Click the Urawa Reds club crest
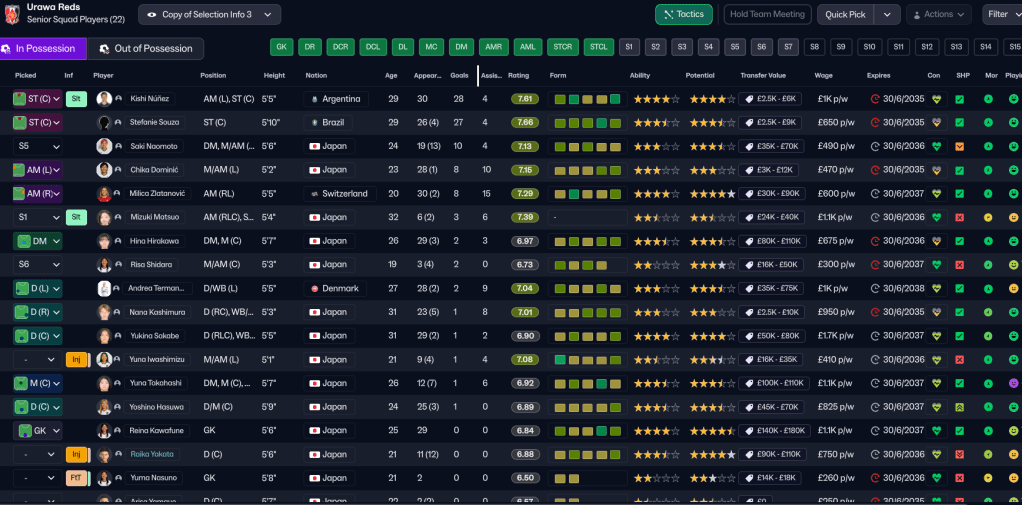1022x505 pixels. (11, 14)
